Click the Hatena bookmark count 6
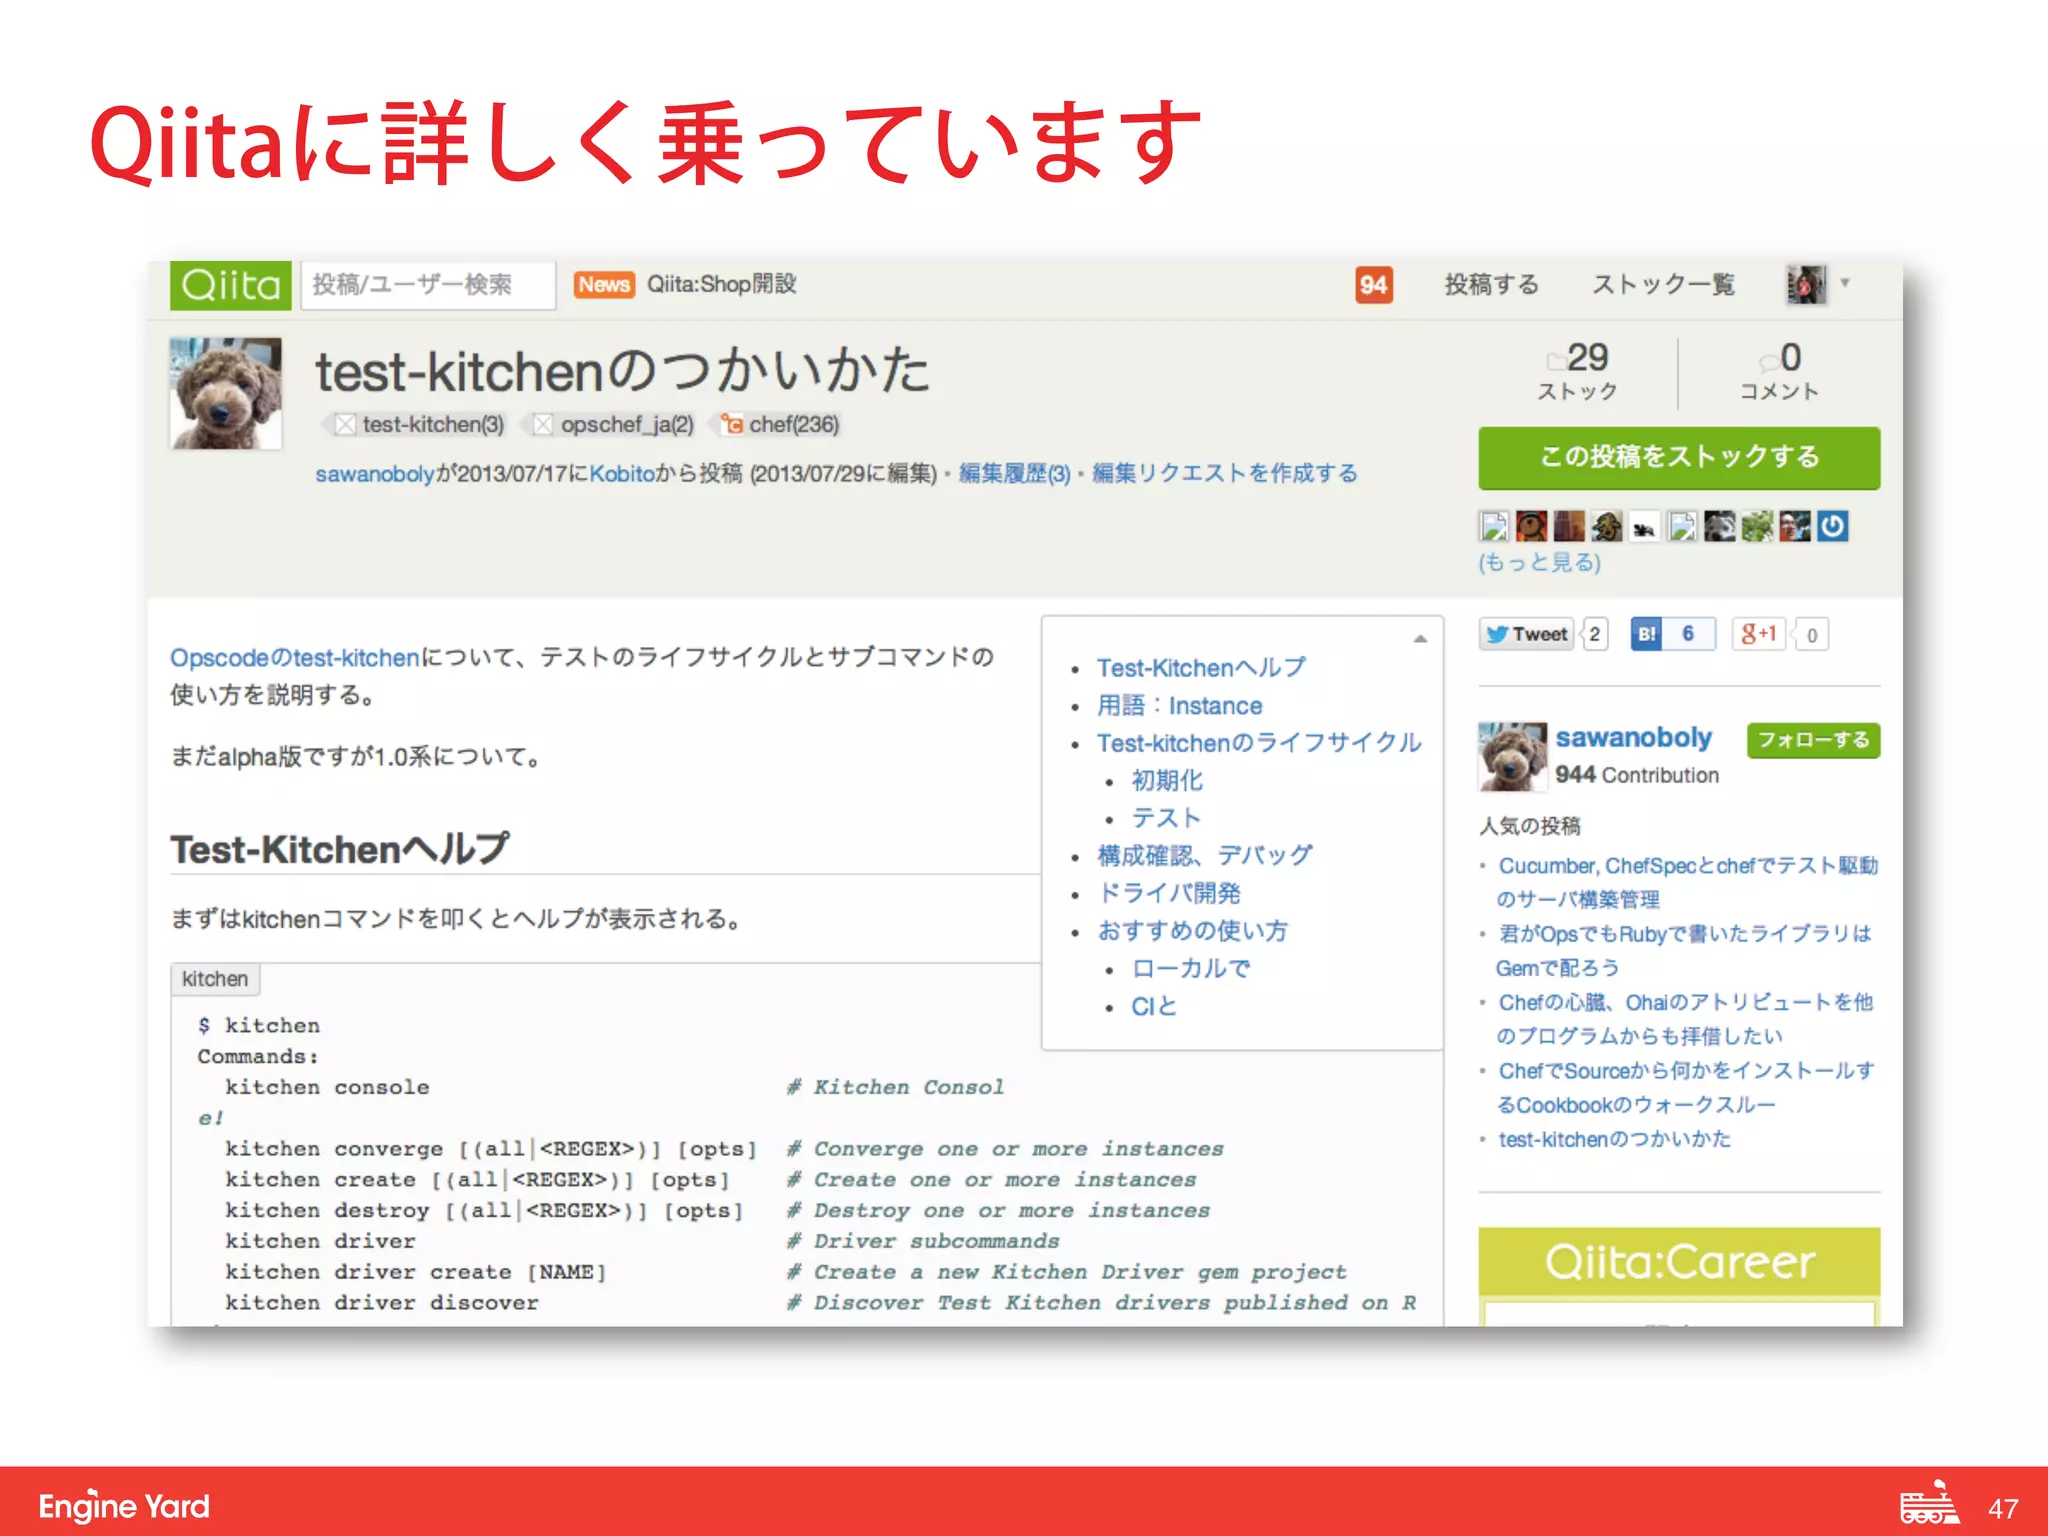Viewport: 2048px width, 1536px height. (1688, 634)
